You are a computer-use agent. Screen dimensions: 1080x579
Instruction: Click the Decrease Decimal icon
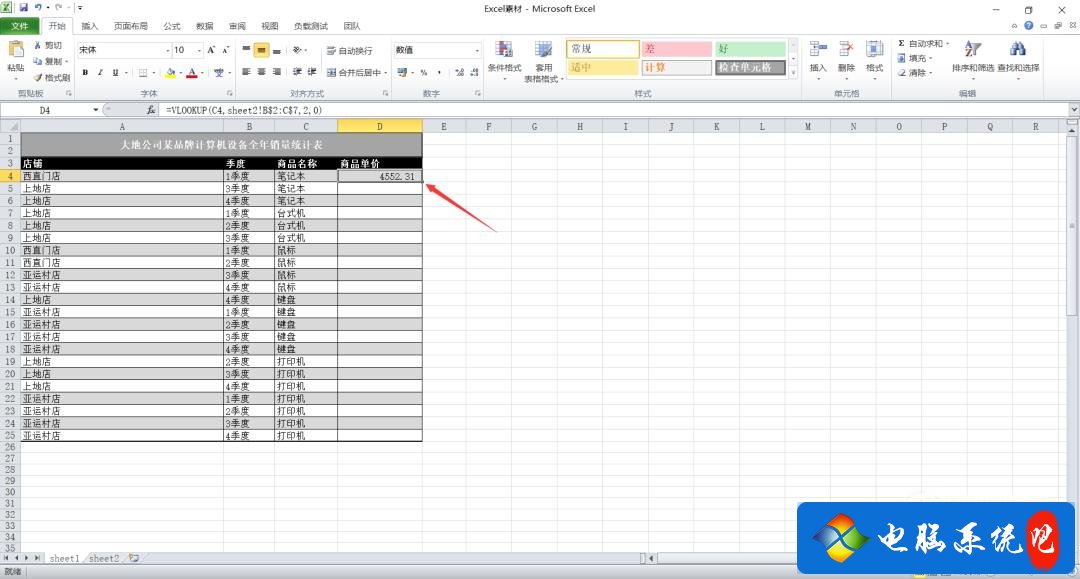tap(475, 72)
